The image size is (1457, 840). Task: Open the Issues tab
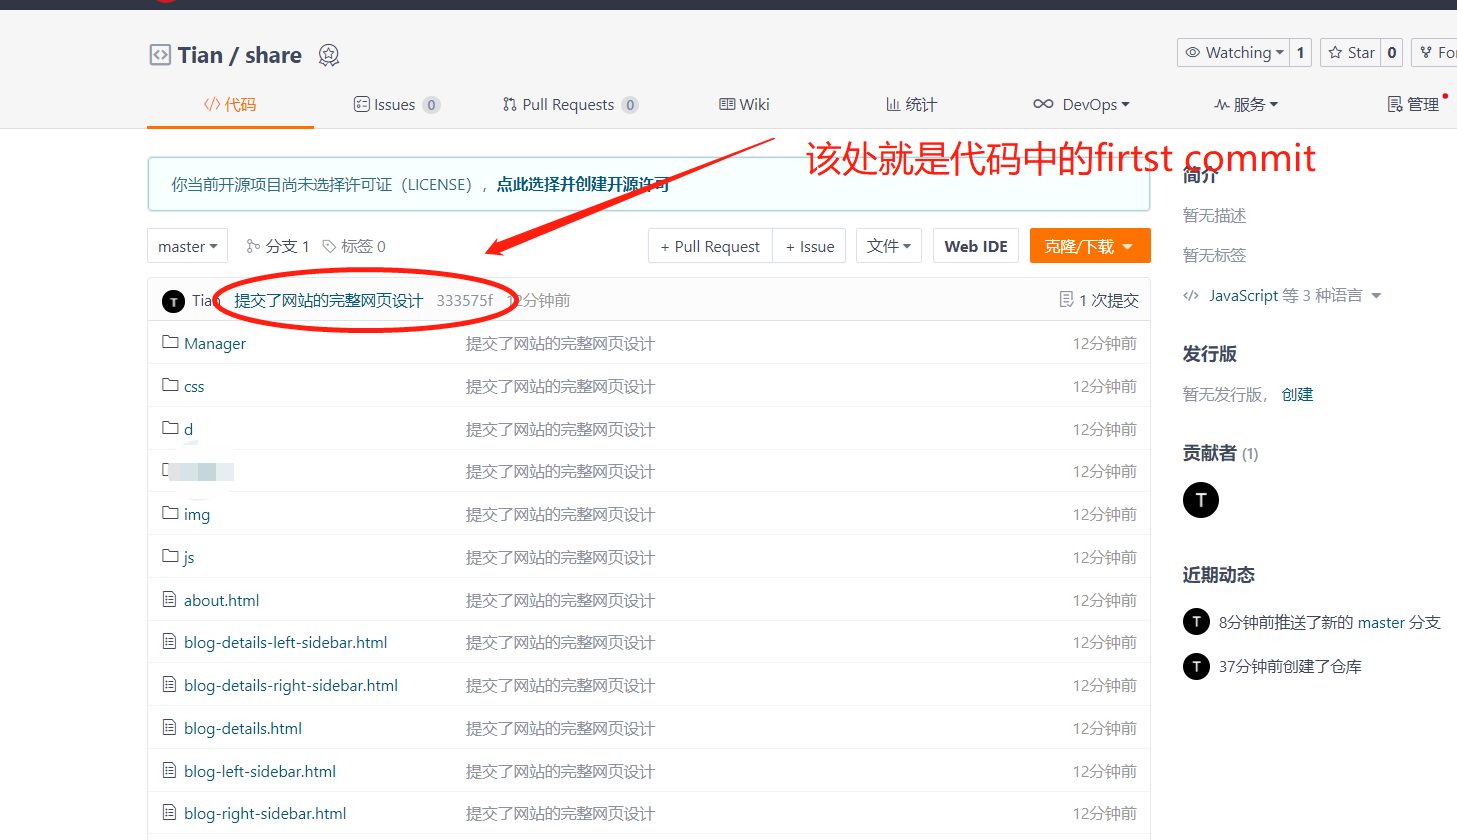pyautogui.click(x=397, y=104)
